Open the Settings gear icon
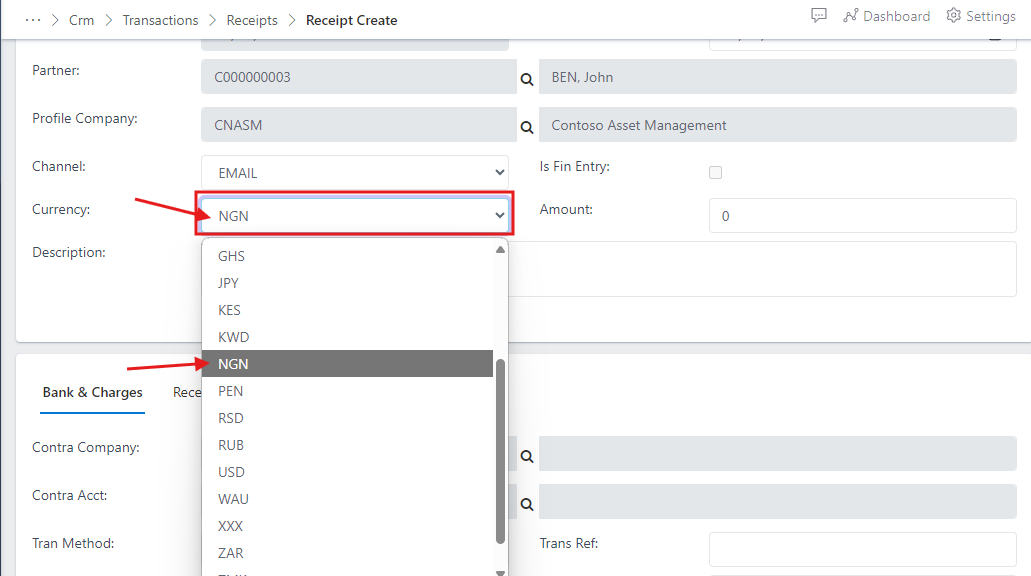 tap(953, 15)
